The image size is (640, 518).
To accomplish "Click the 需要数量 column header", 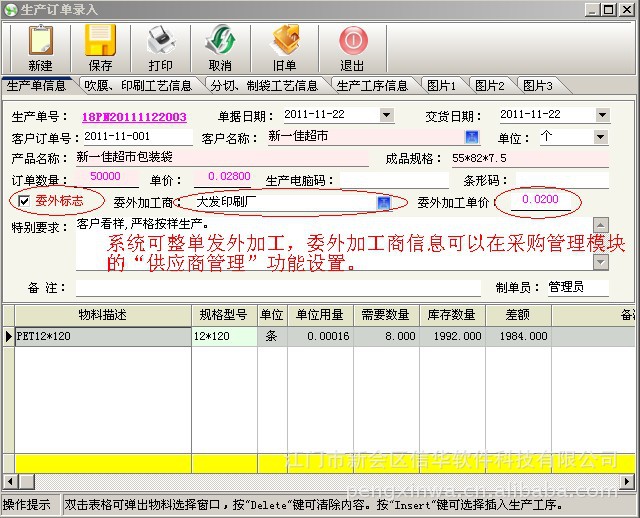I will [386, 315].
